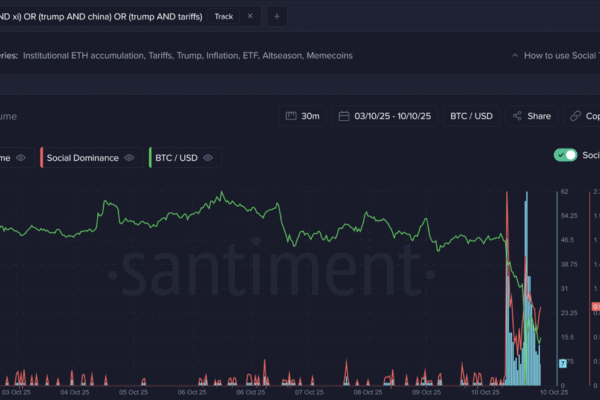Click the copy link icon
This screenshot has width=600, height=400.
click(x=577, y=116)
